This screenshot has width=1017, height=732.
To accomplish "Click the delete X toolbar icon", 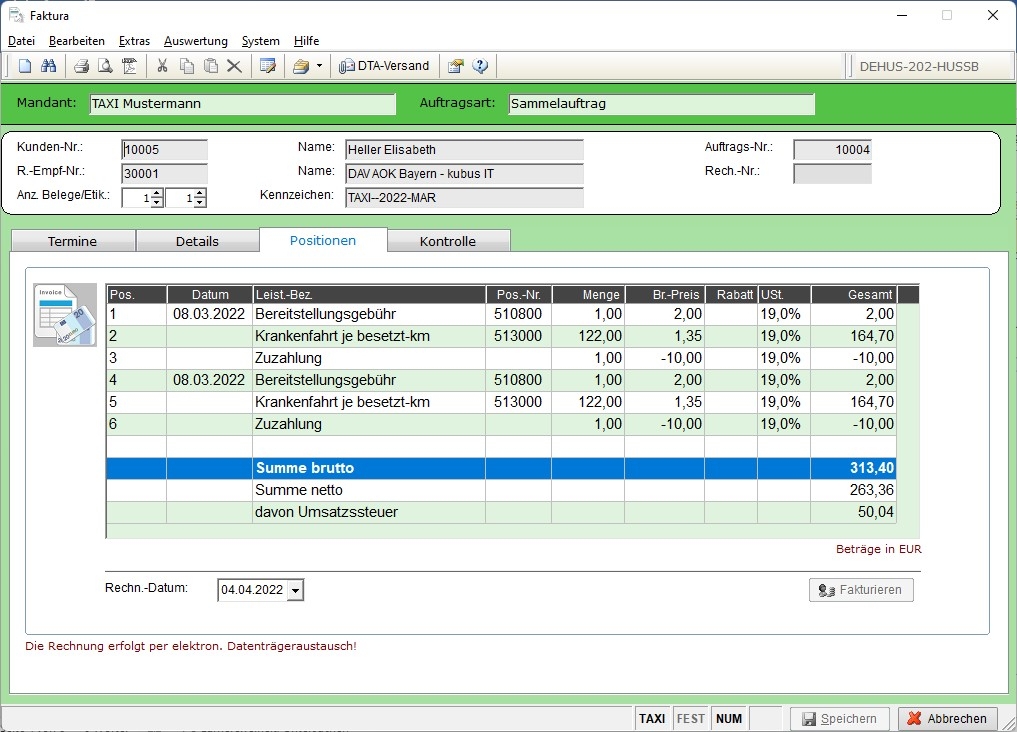I will pyautogui.click(x=234, y=66).
